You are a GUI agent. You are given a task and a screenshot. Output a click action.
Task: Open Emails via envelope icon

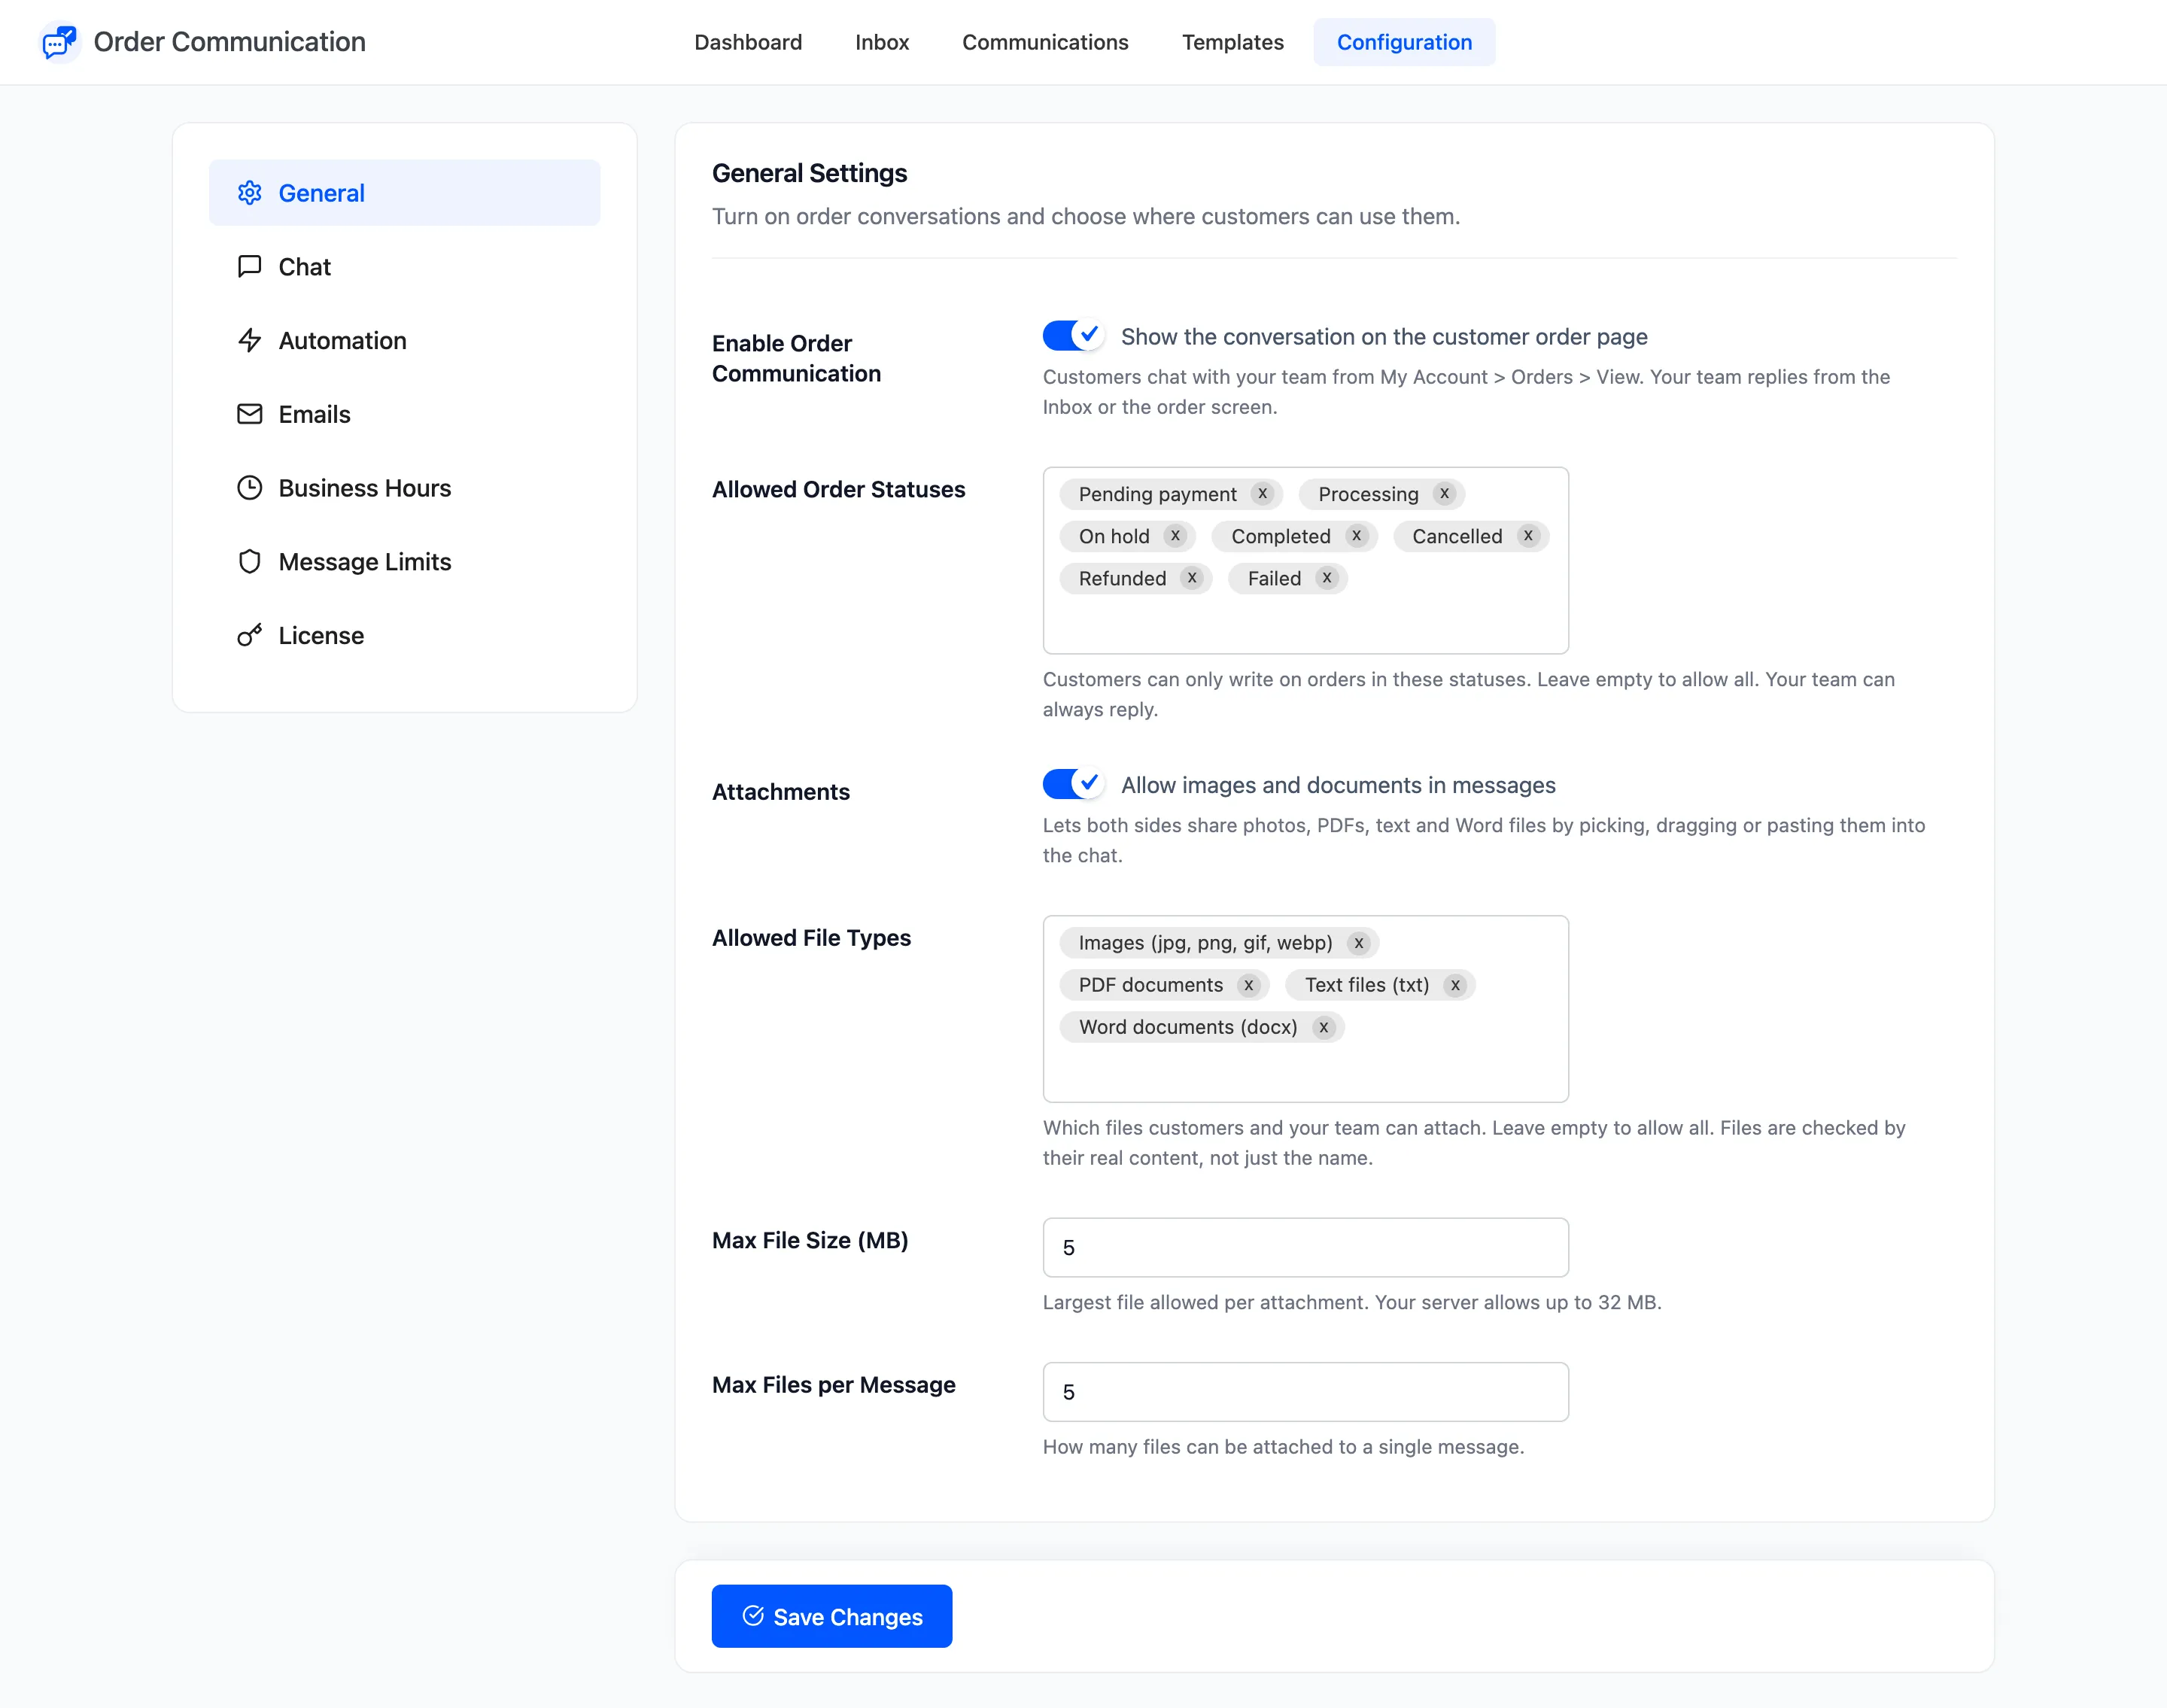[249, 414]
